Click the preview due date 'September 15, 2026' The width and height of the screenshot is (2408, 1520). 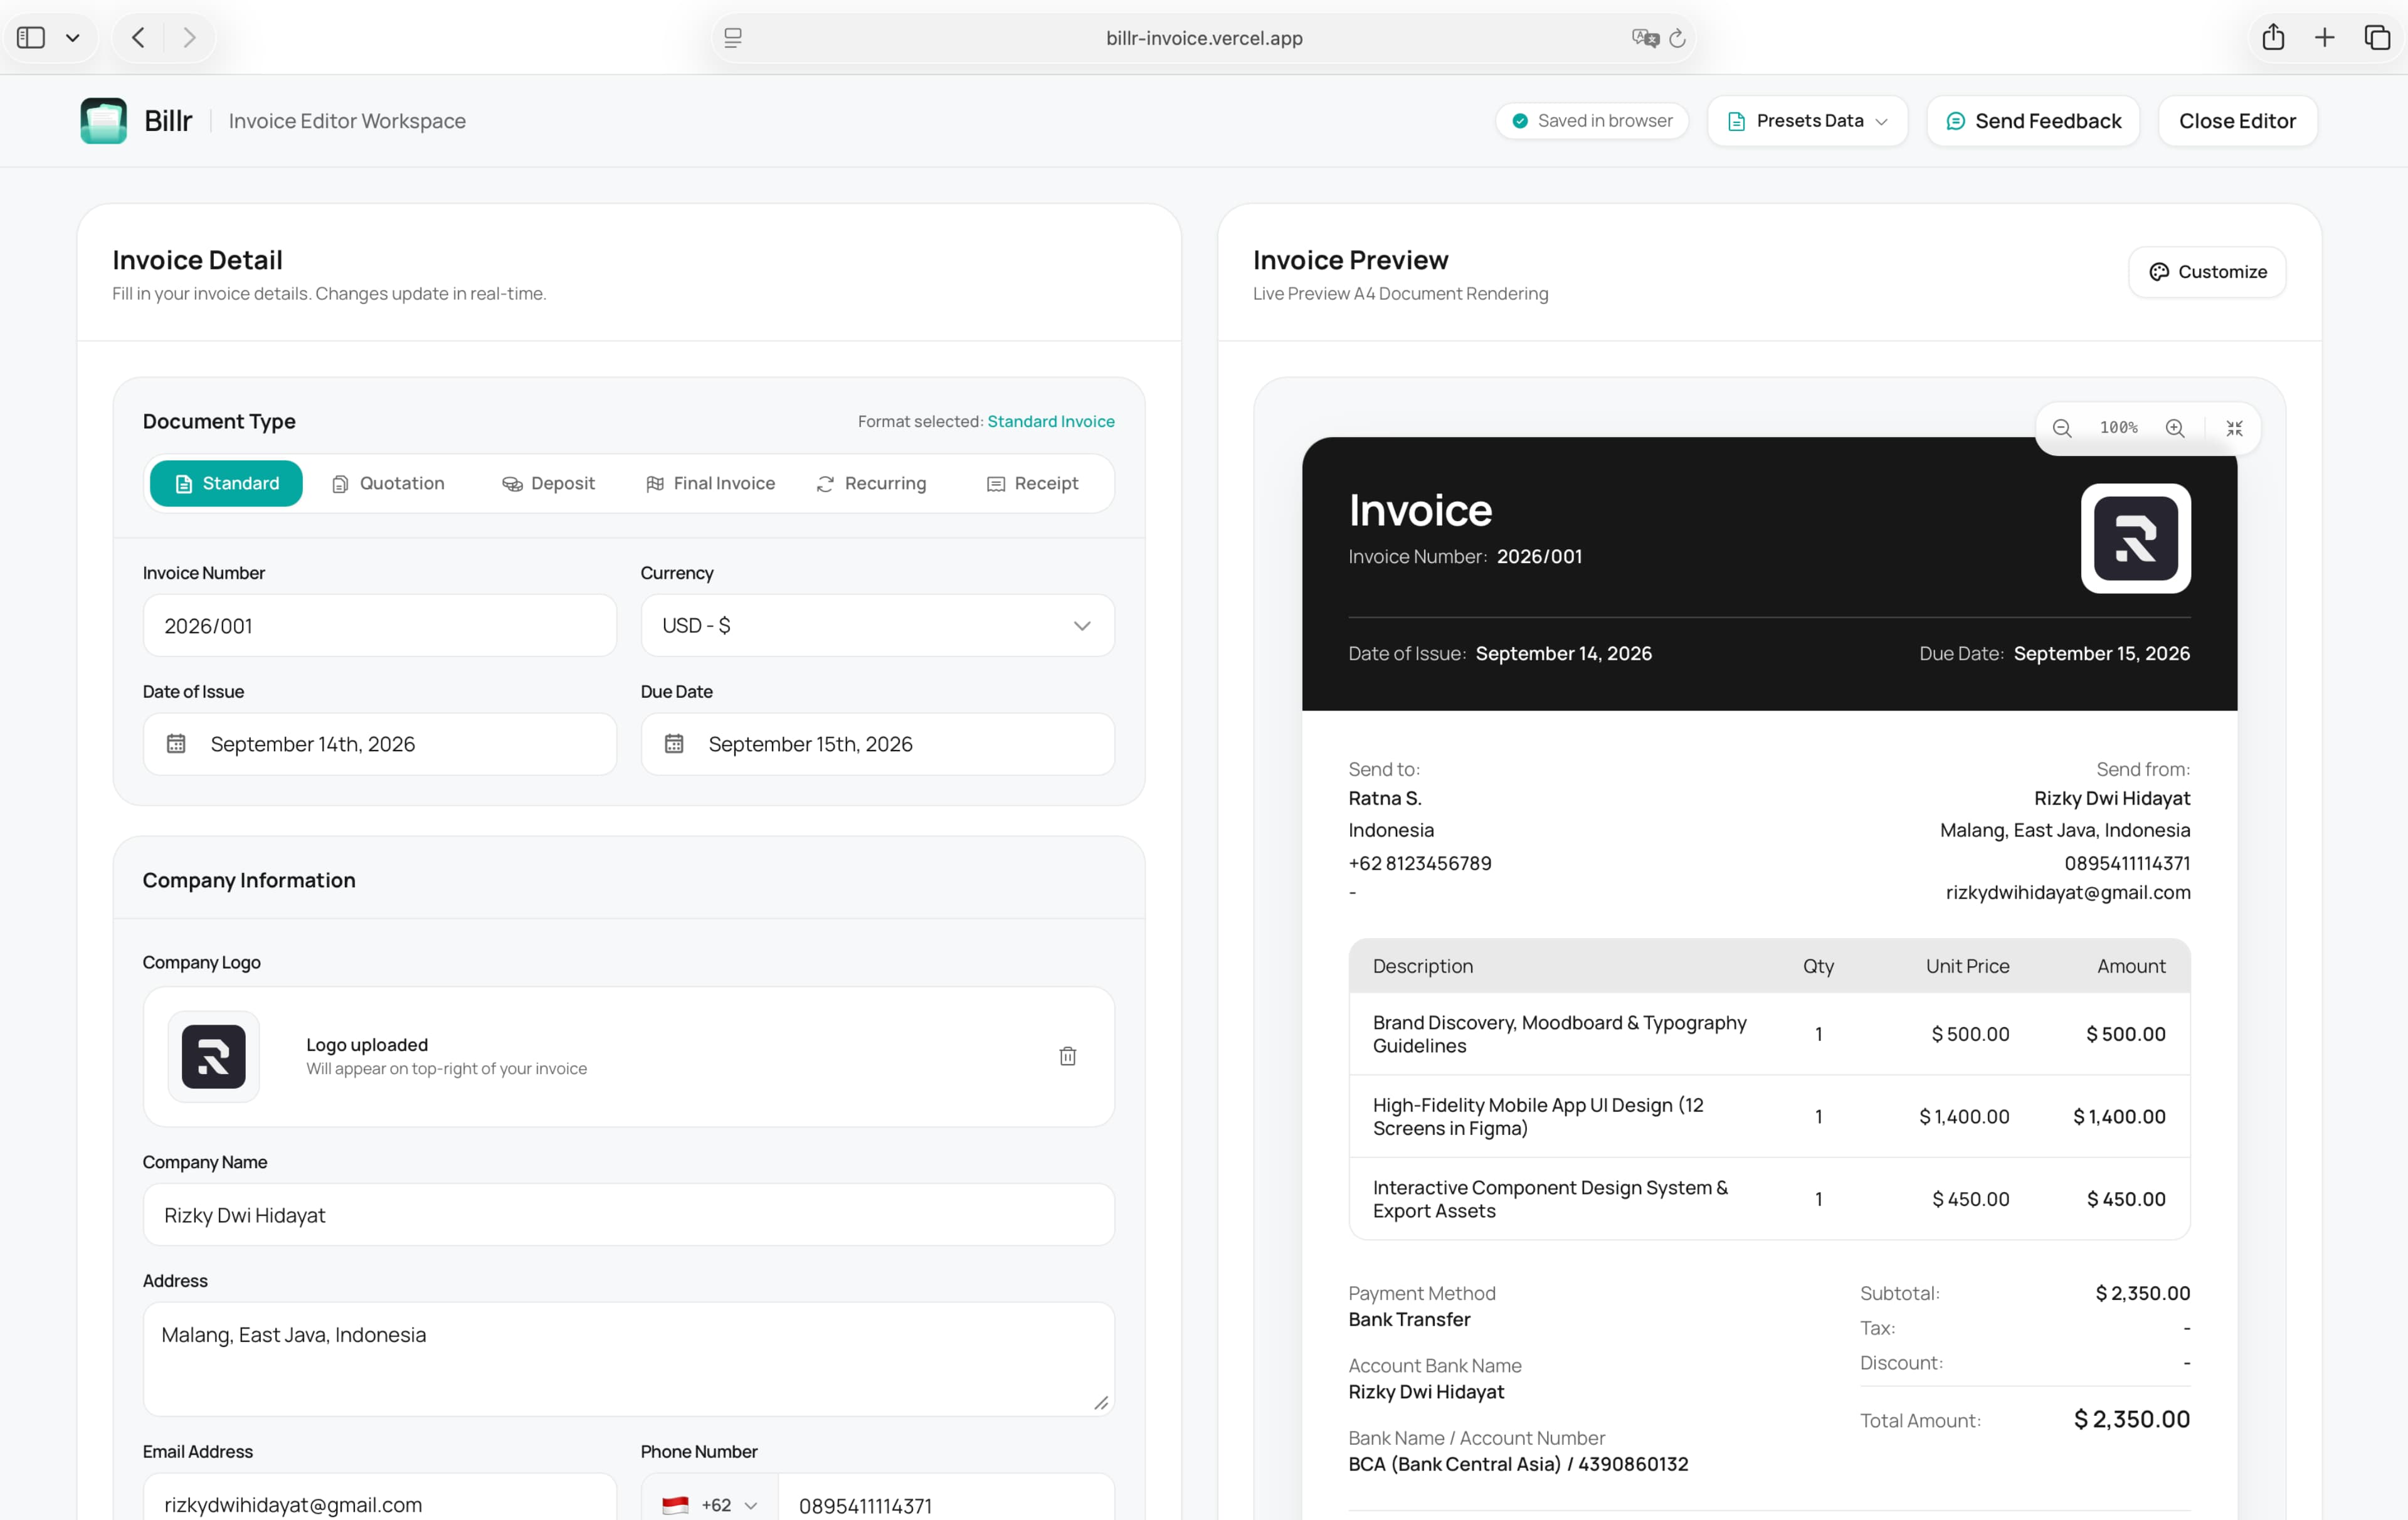[x=2102, y=654]
